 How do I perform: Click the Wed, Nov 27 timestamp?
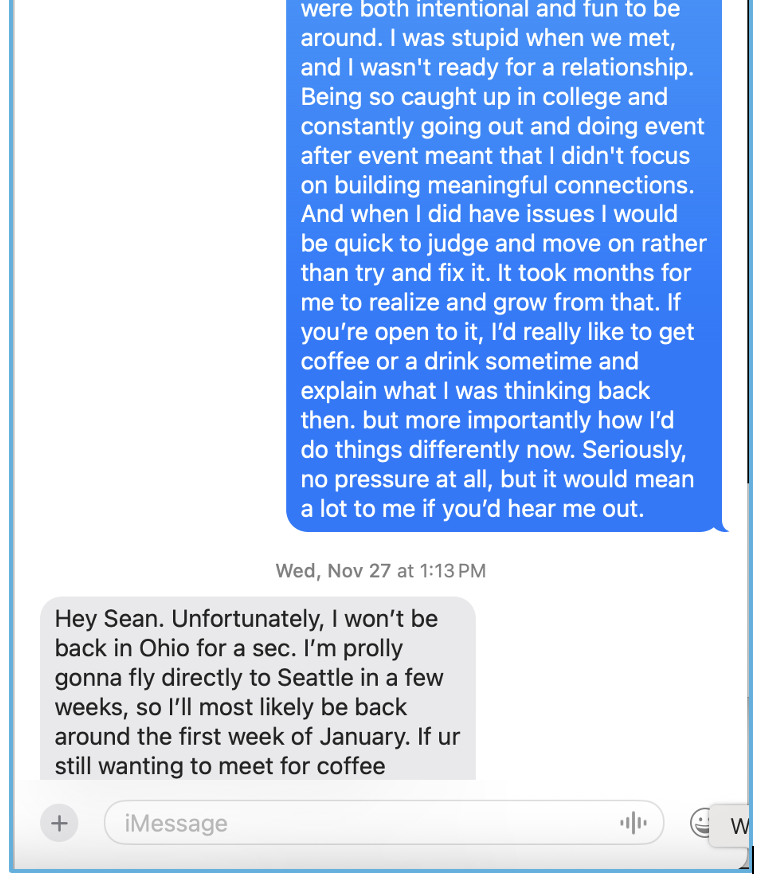point(334,571)
